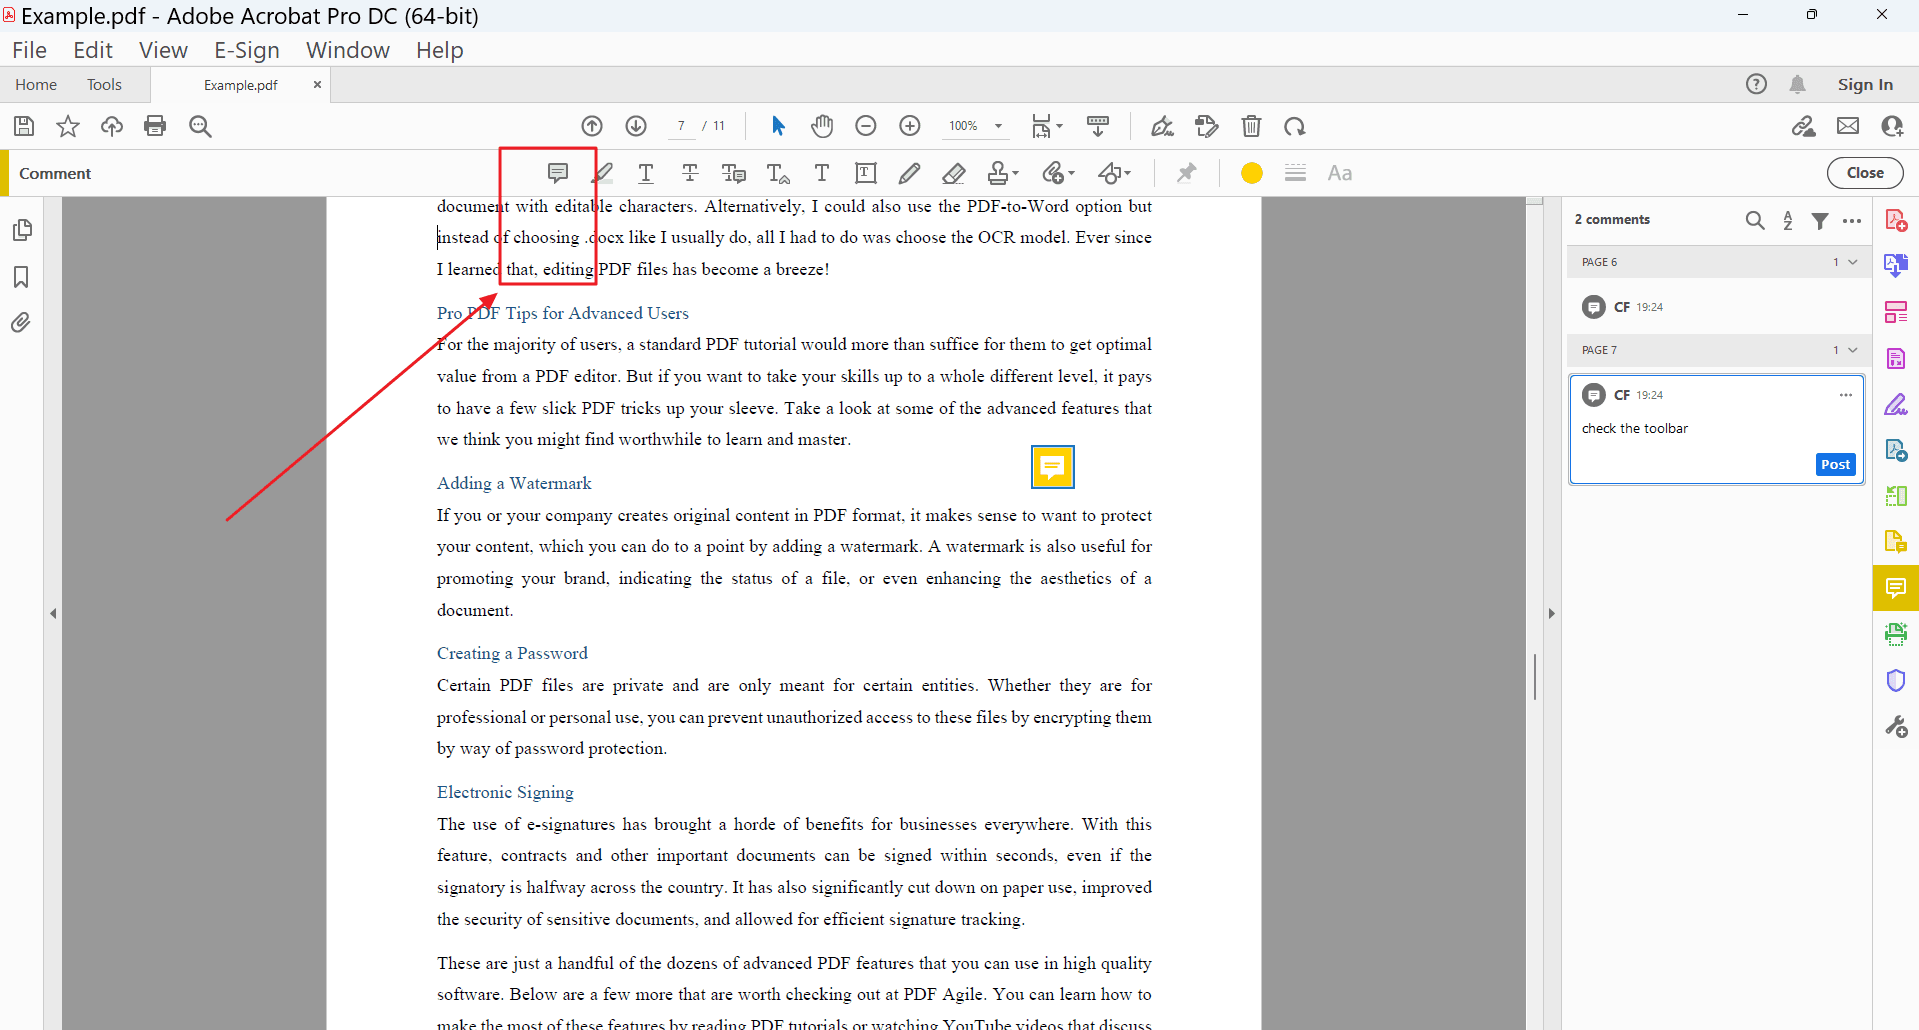1919x1030 pixels.
Task: Zoom out with the minus icon
Action: tap(866, 126)
